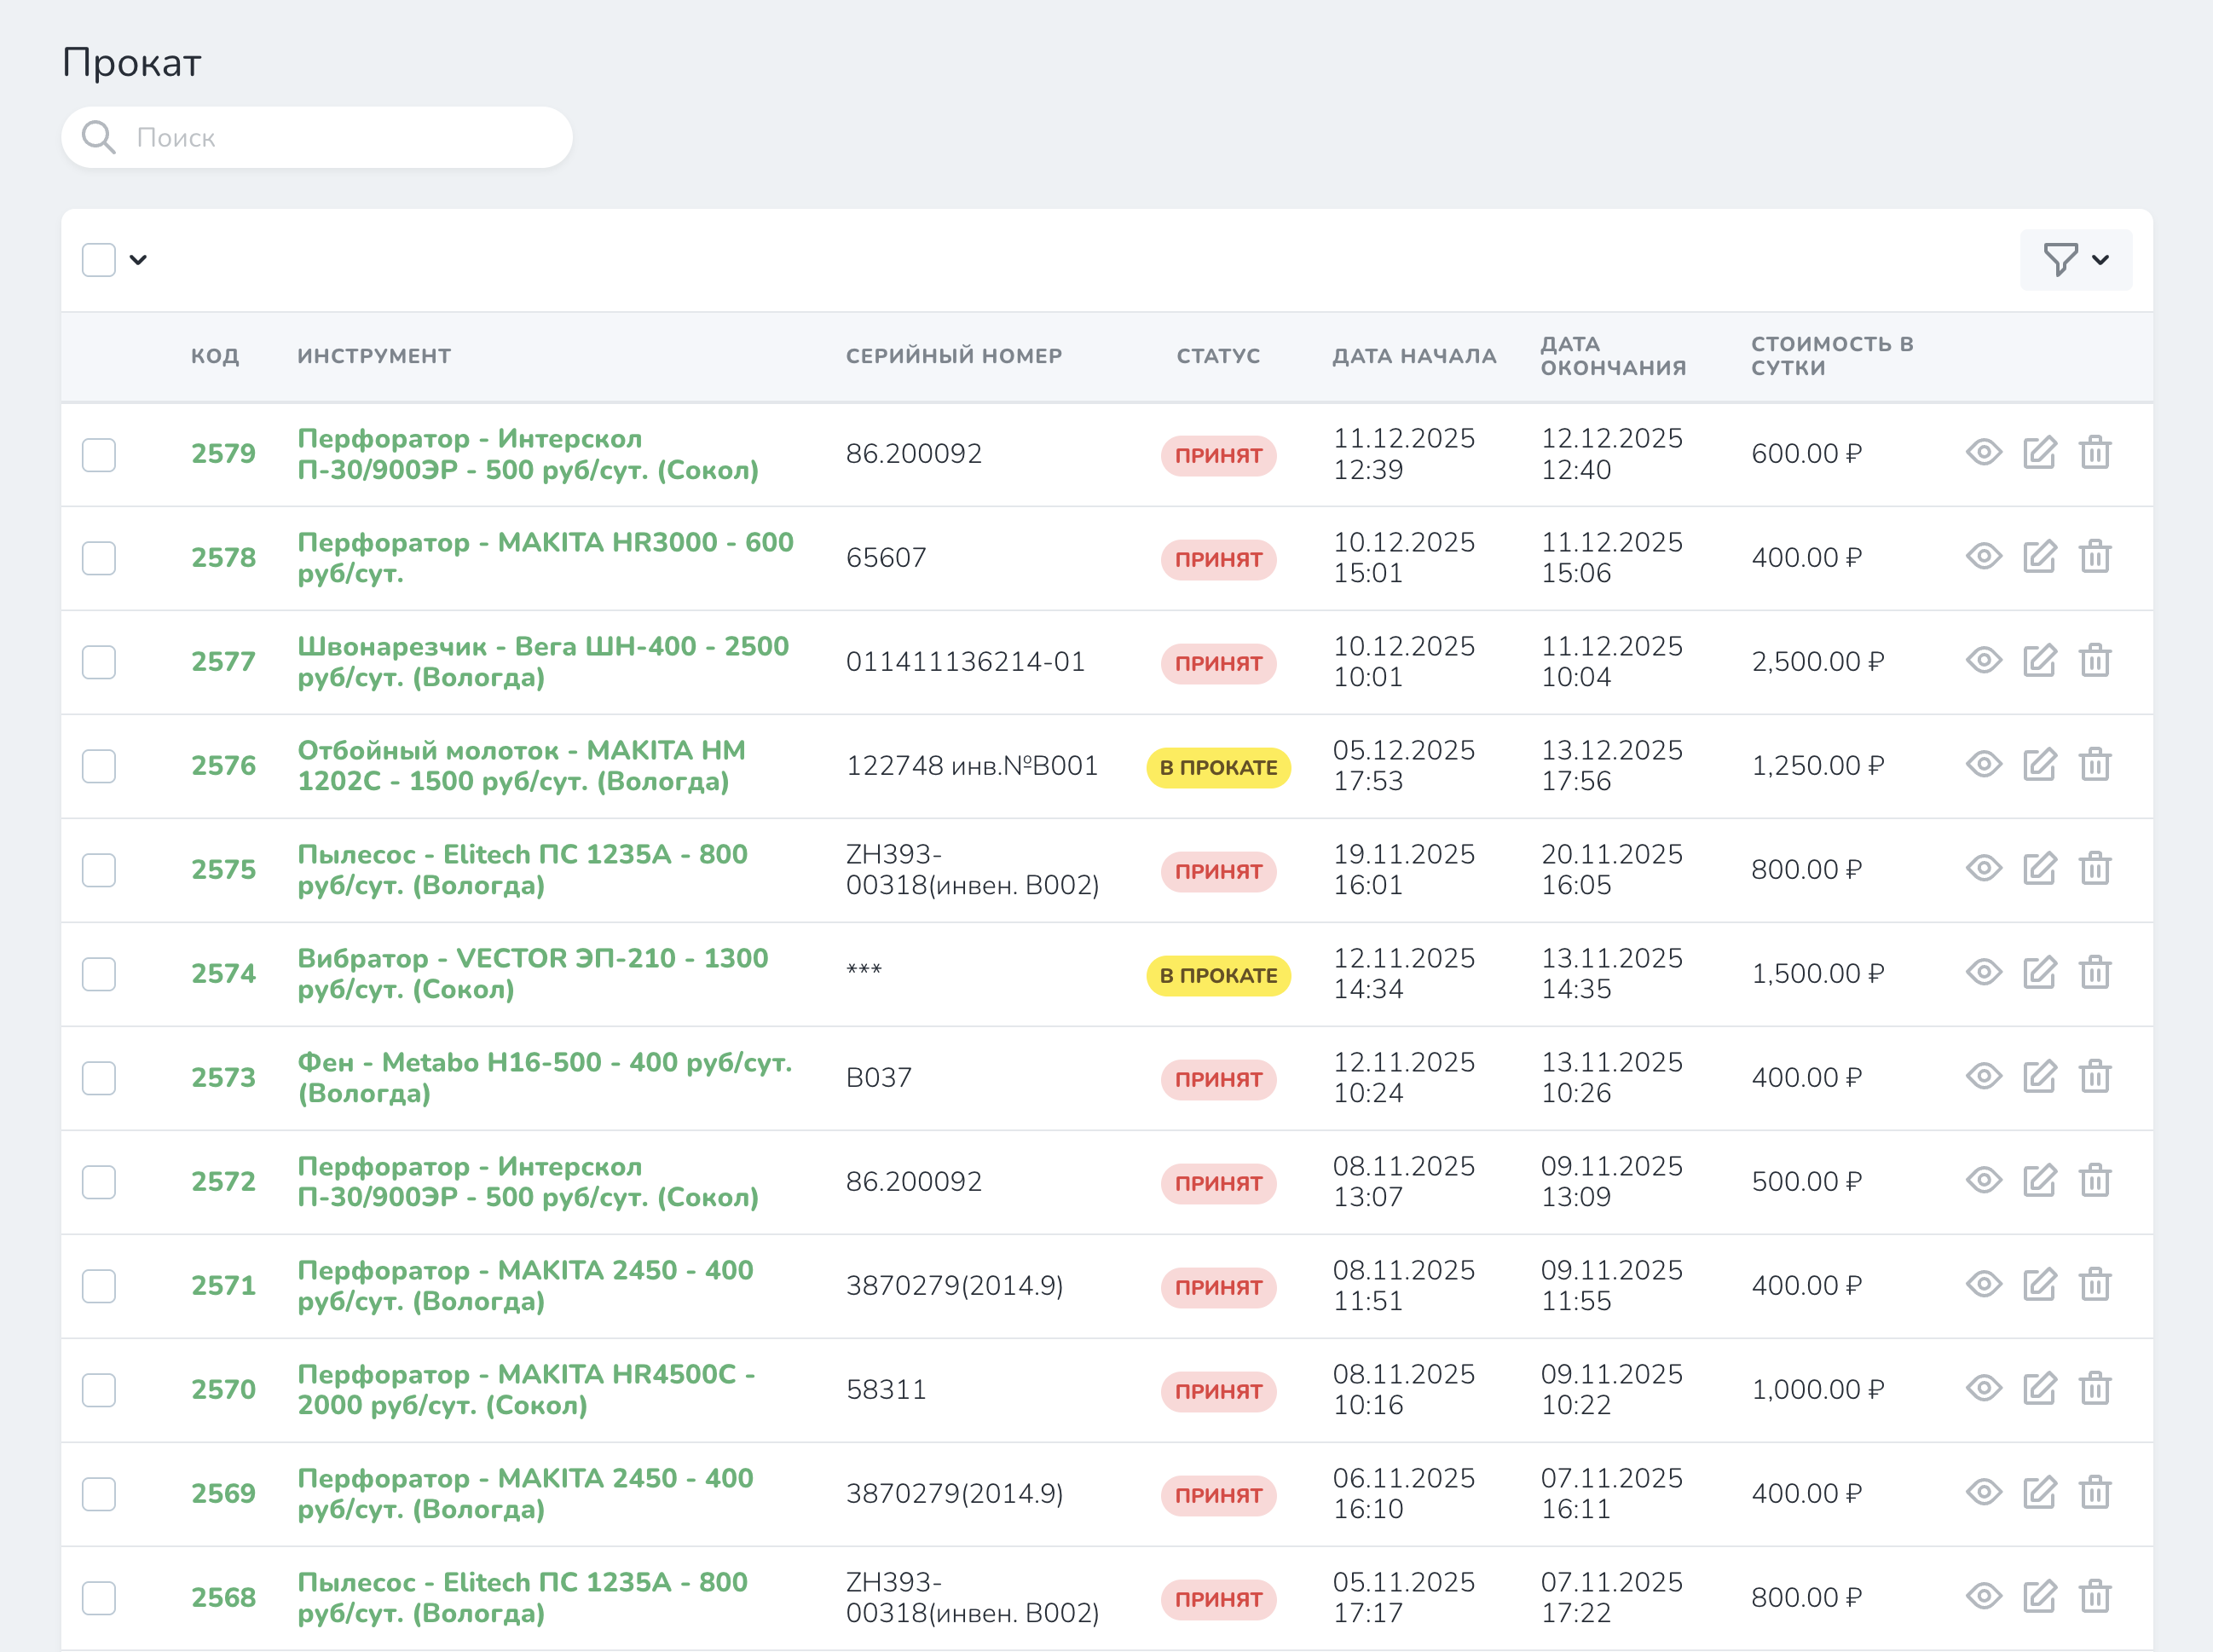Check the box for rental 2579

(x=99, y=455)
